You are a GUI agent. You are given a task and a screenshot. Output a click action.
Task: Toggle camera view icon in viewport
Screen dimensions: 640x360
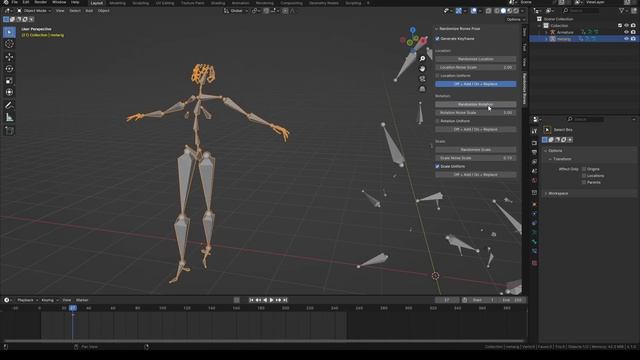click(x=422, y=78)
